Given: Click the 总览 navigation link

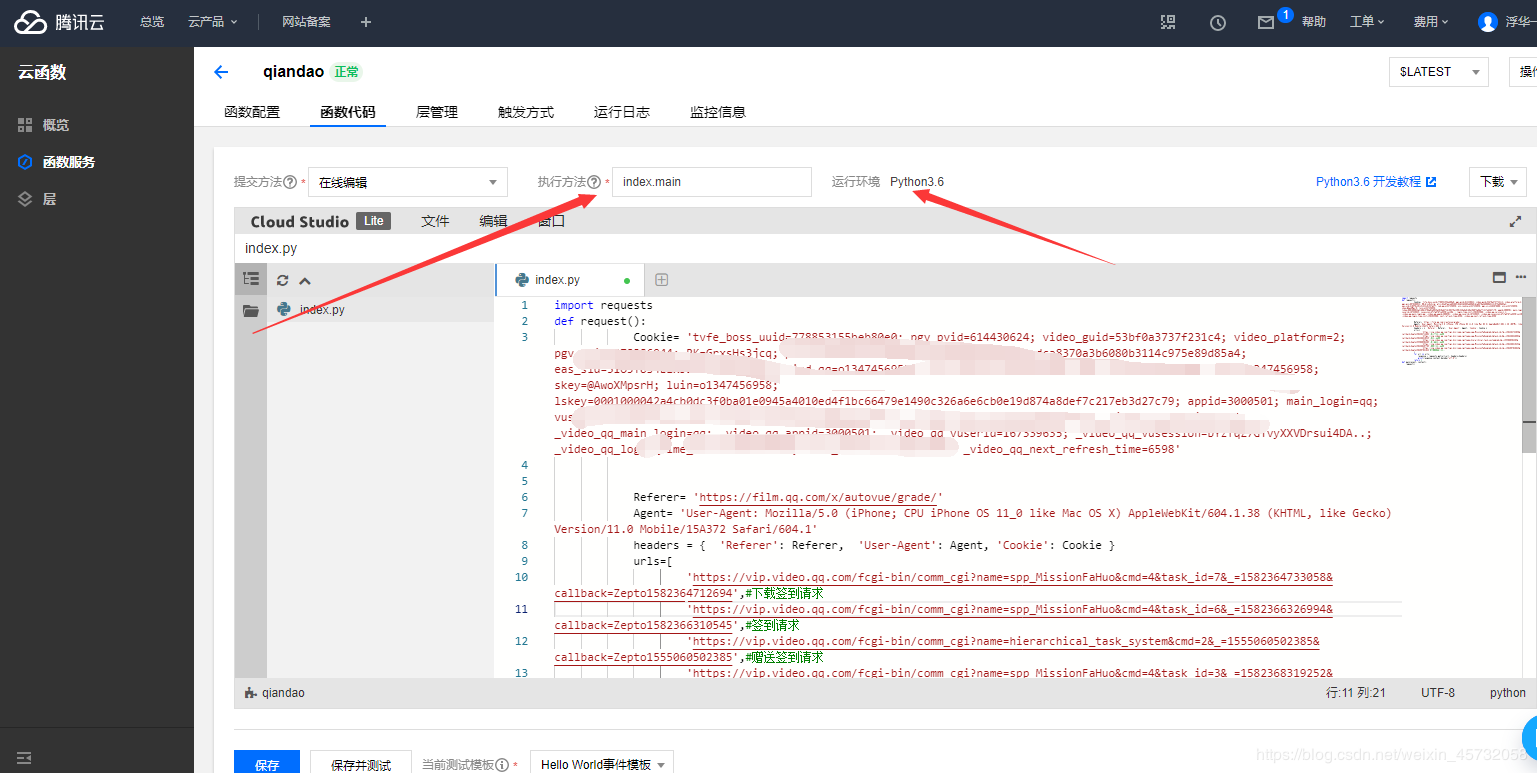Looking at the screenshot, I should 152,22.
